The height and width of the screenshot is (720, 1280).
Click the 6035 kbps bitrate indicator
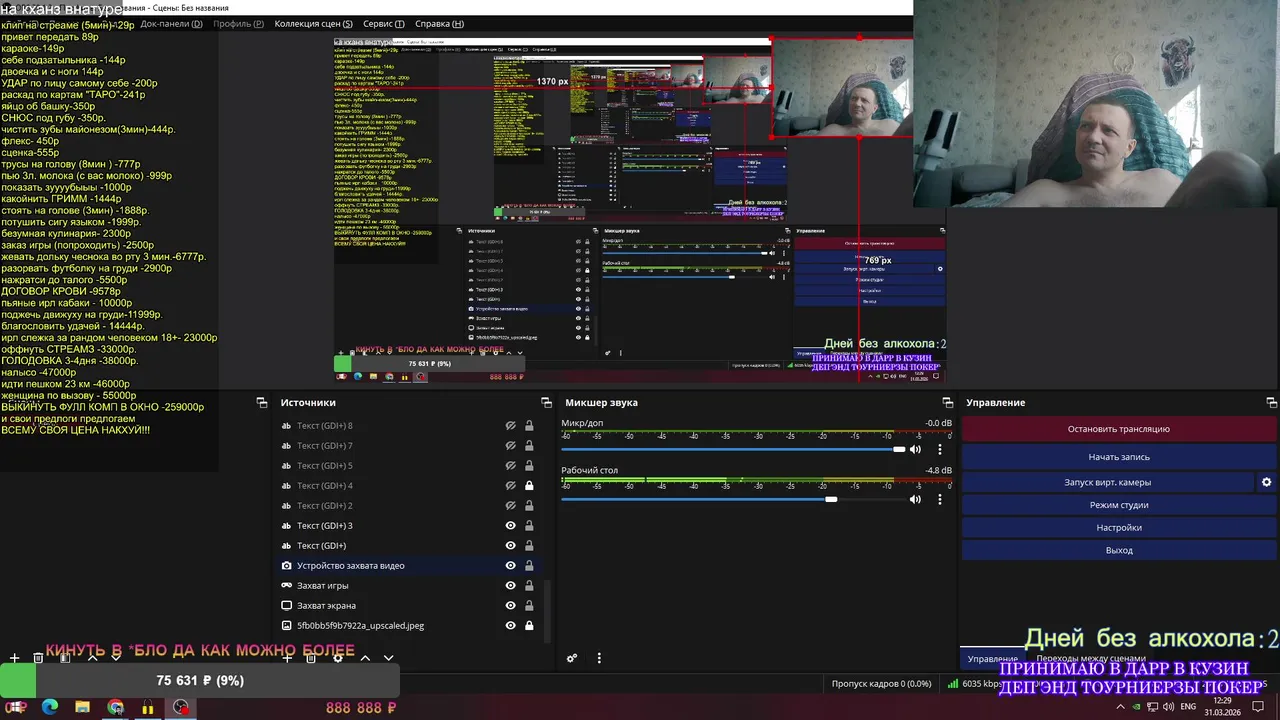(x=973, y=684)
